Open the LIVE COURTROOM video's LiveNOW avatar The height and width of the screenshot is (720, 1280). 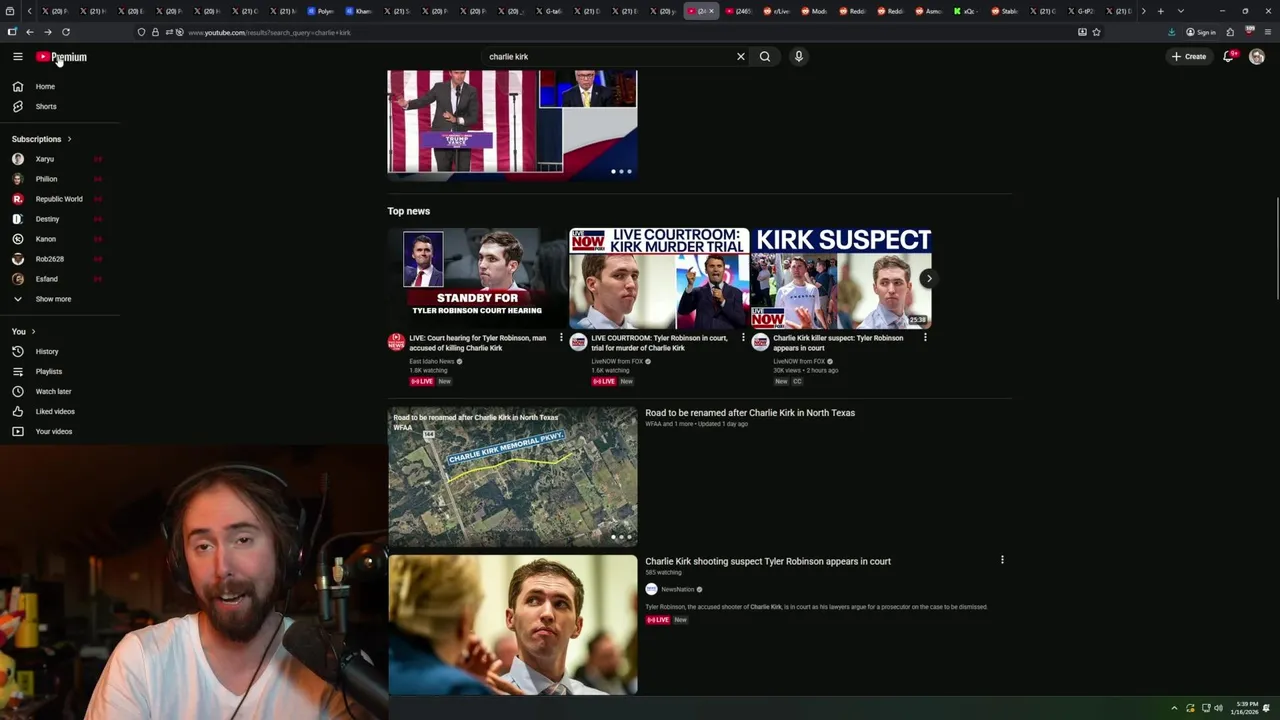click(578, 342)
